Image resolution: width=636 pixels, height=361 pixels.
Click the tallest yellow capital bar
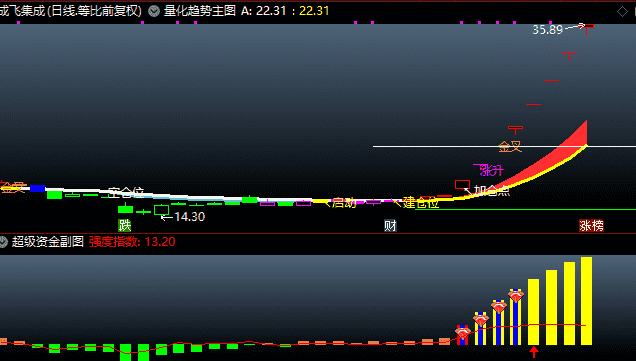tap(587, 301)
